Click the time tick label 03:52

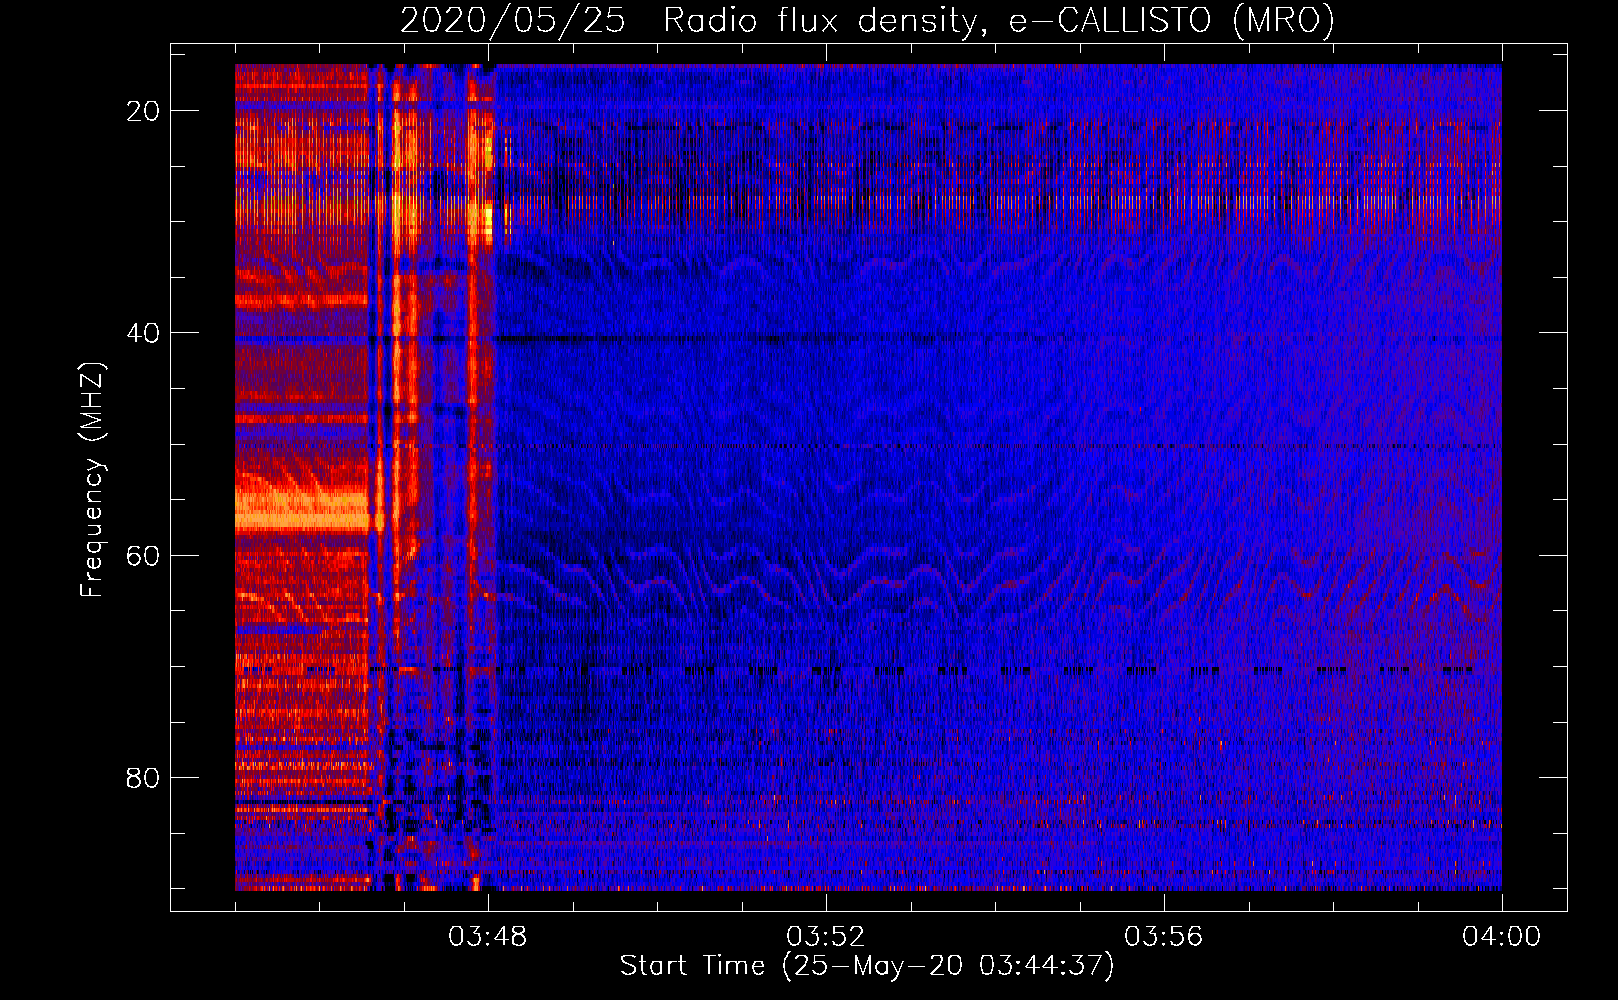pos(826,936)
